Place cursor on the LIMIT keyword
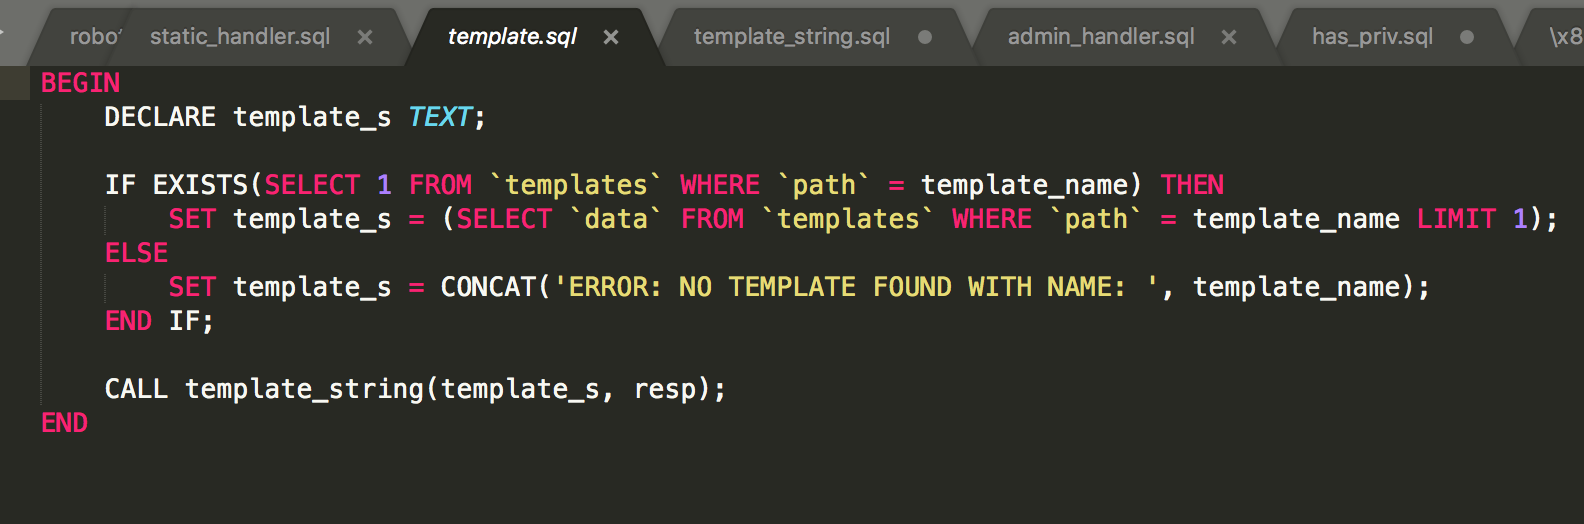 (x=1456, y=219)
